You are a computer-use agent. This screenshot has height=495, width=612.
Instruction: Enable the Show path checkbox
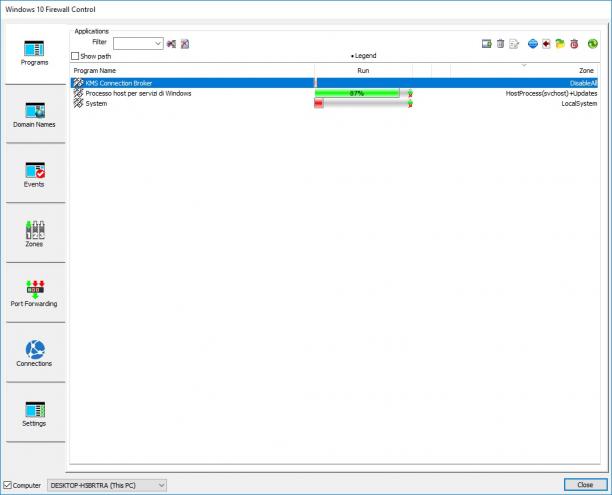click(x=75, y=56)
